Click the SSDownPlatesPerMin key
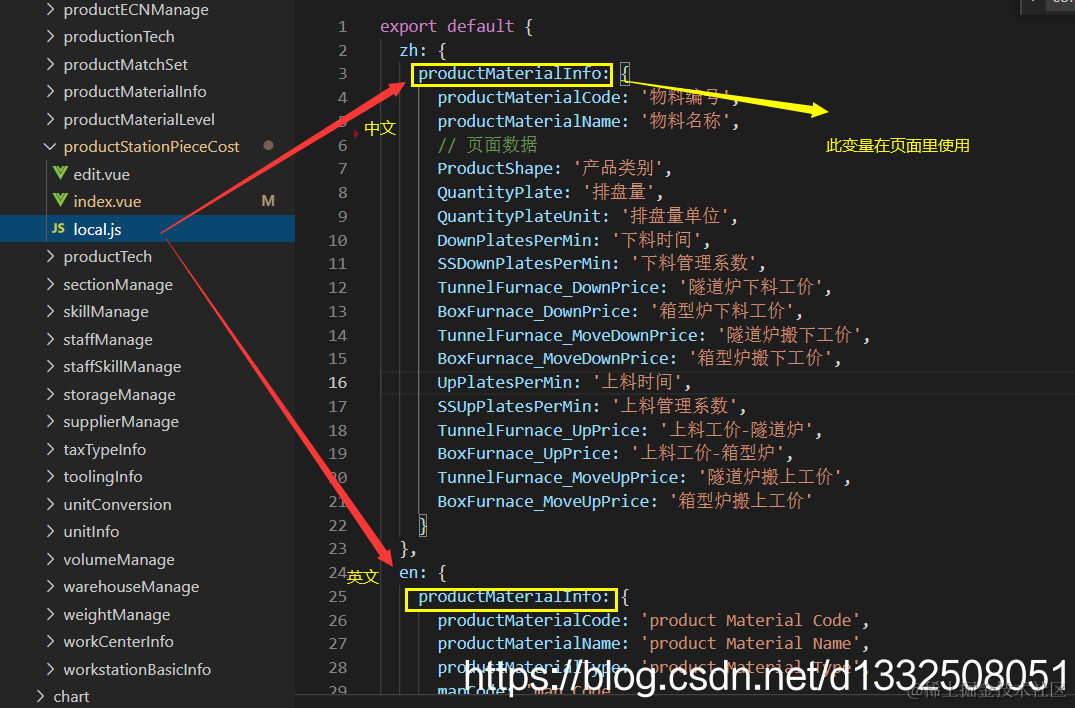 528,264
